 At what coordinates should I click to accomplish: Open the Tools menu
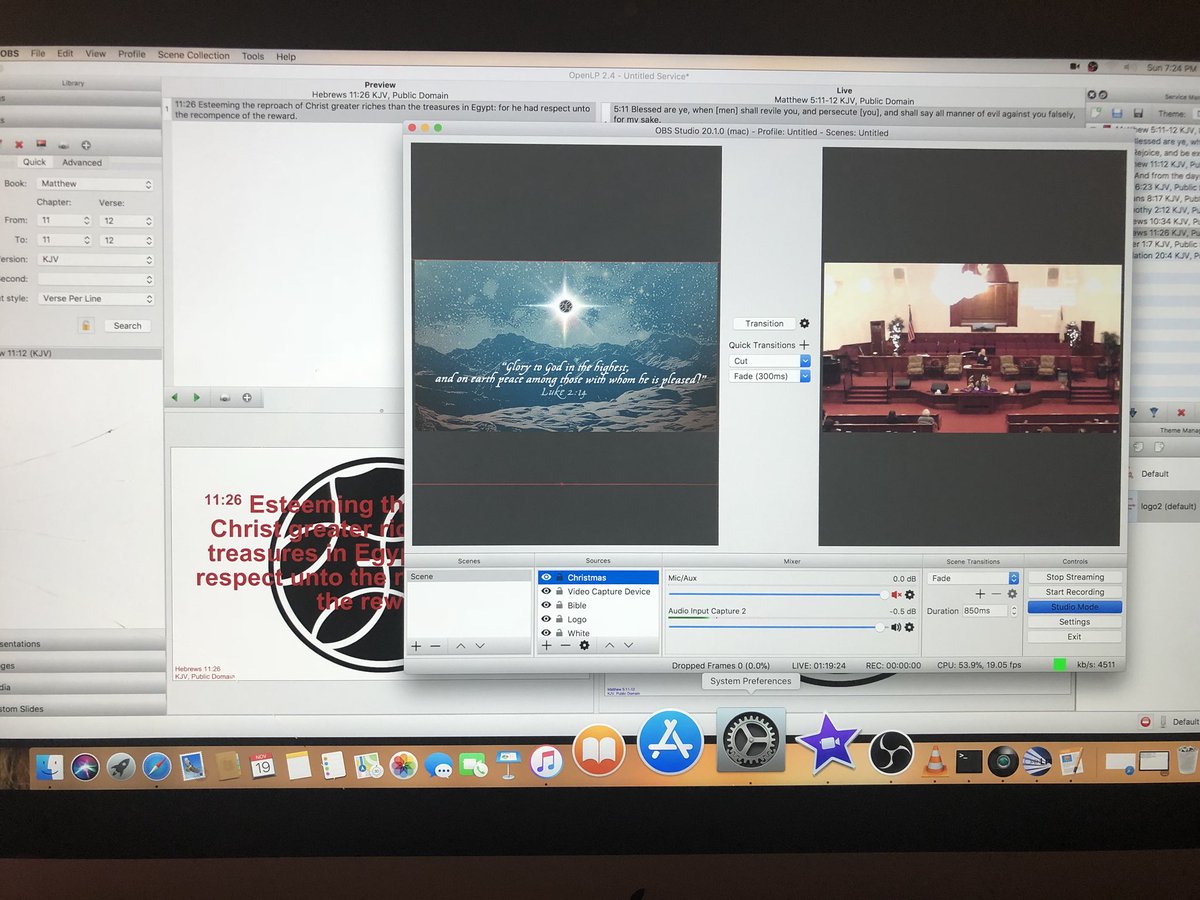[x=253, y=56]
